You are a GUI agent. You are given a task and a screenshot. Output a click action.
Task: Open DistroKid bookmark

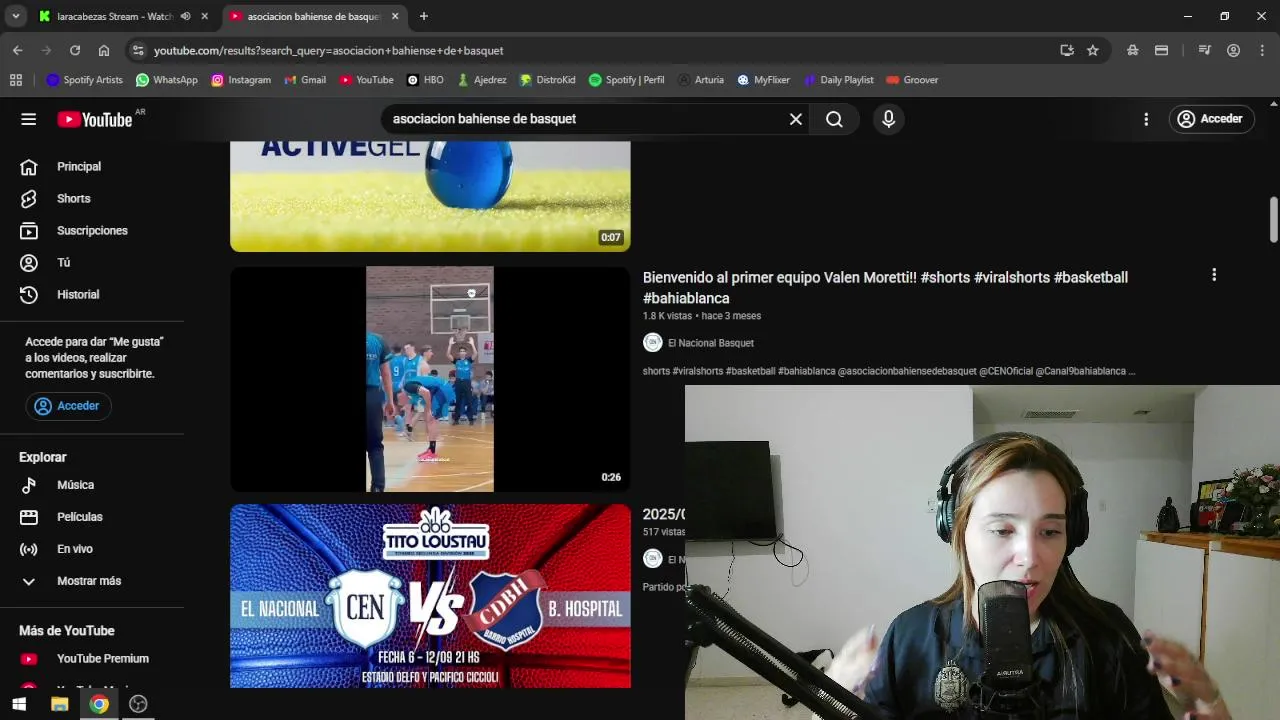coord(547,80)
